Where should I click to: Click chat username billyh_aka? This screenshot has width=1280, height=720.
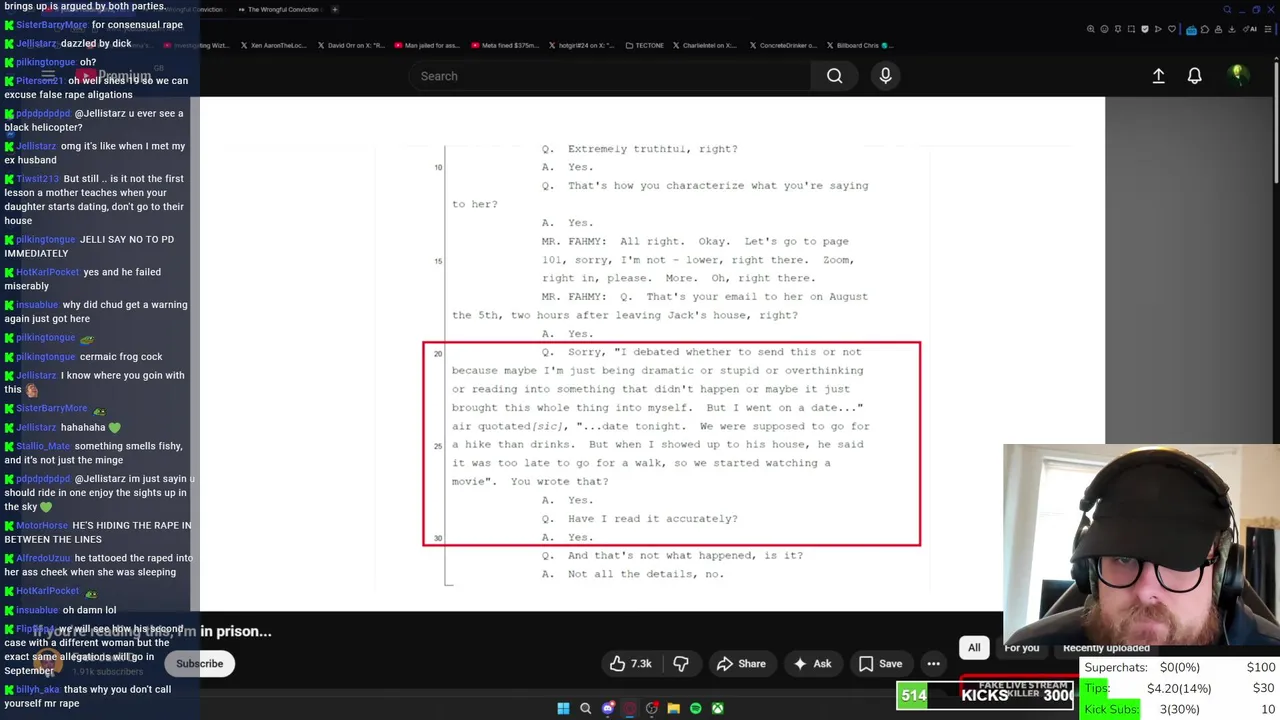point(37,690)
